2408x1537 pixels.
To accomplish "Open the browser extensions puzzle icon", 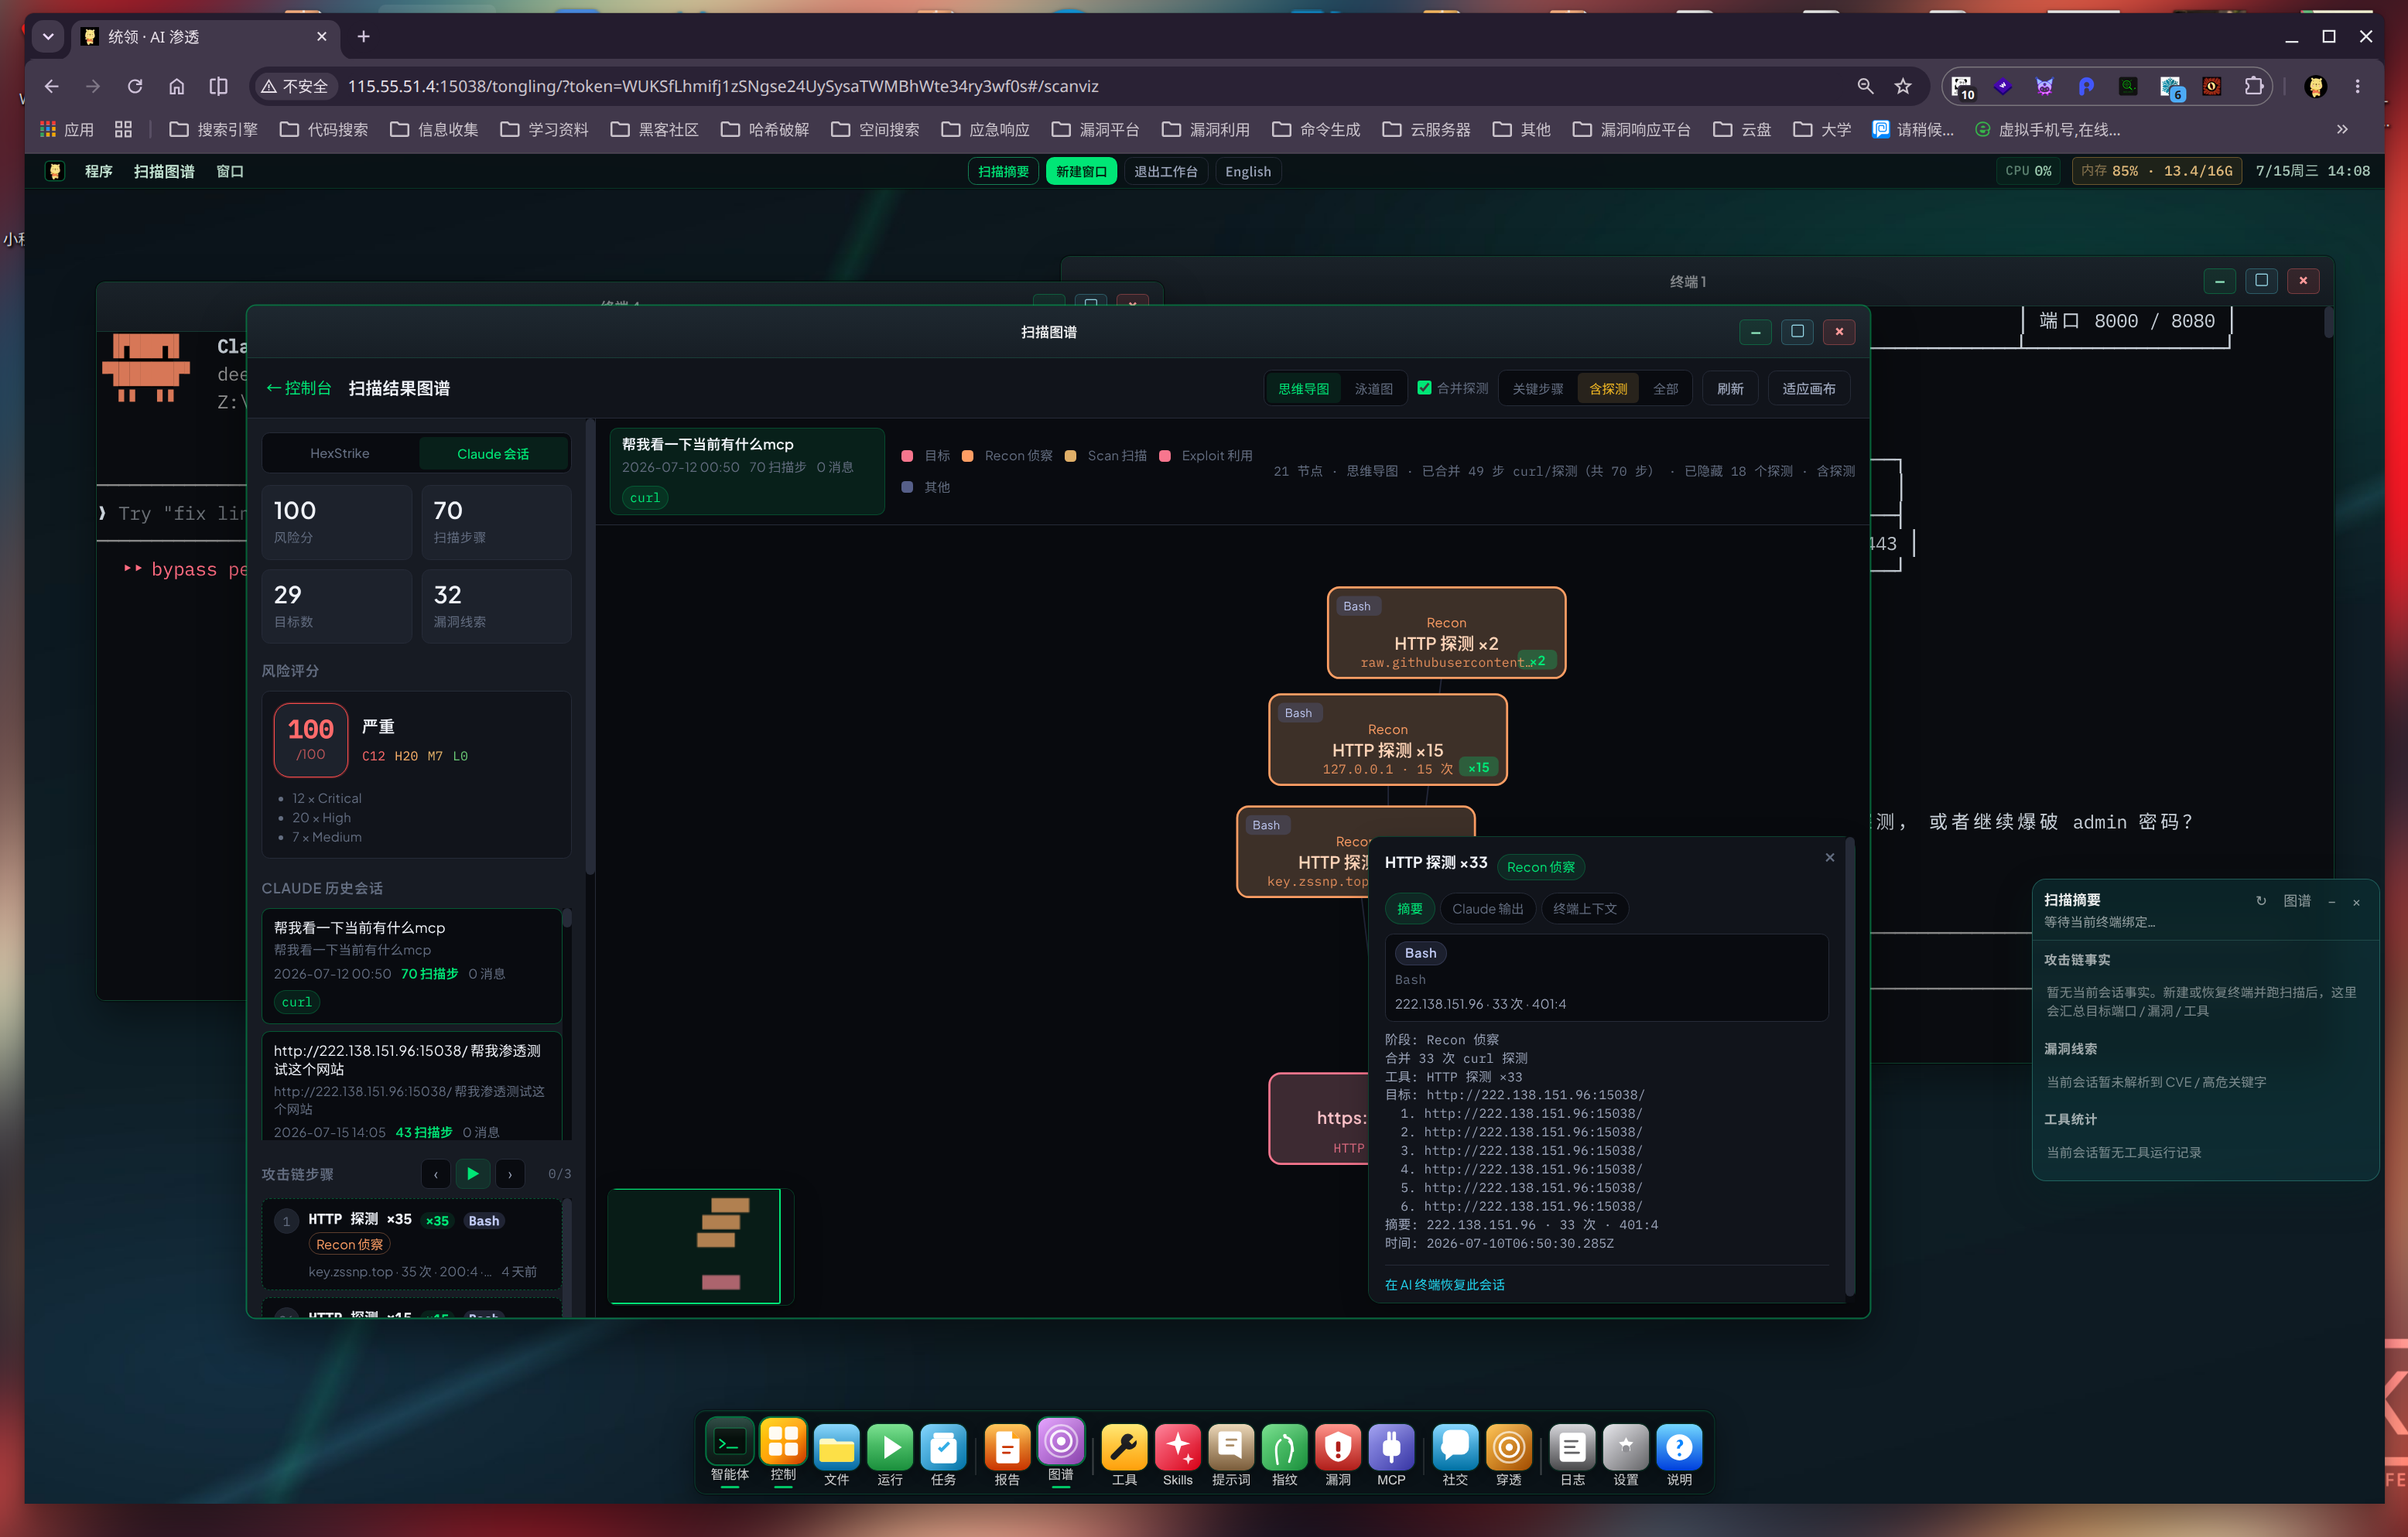I will (2253, 86).
